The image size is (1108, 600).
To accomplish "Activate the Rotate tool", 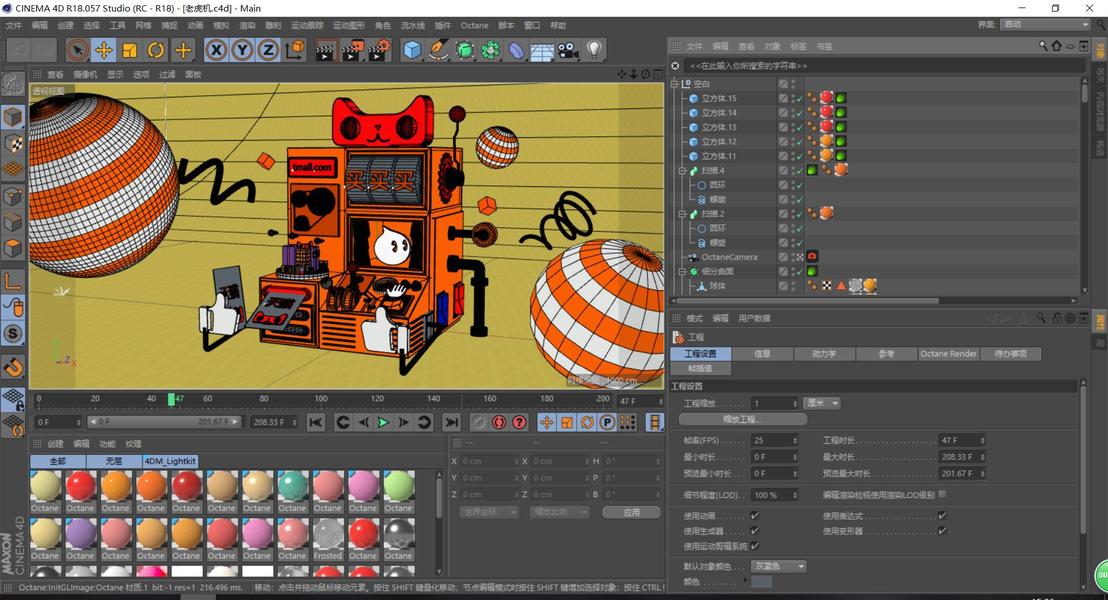I will (156, 50).
